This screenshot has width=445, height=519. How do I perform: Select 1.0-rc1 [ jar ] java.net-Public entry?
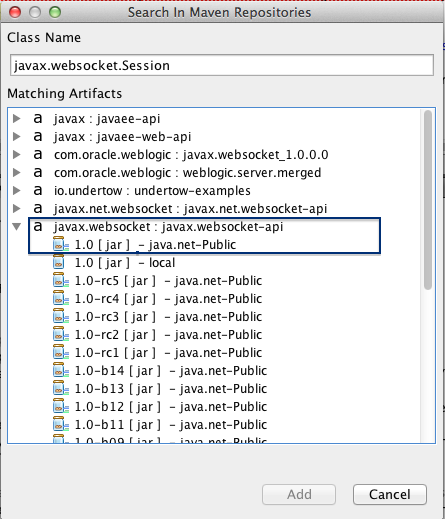click(x=169, y=353)
